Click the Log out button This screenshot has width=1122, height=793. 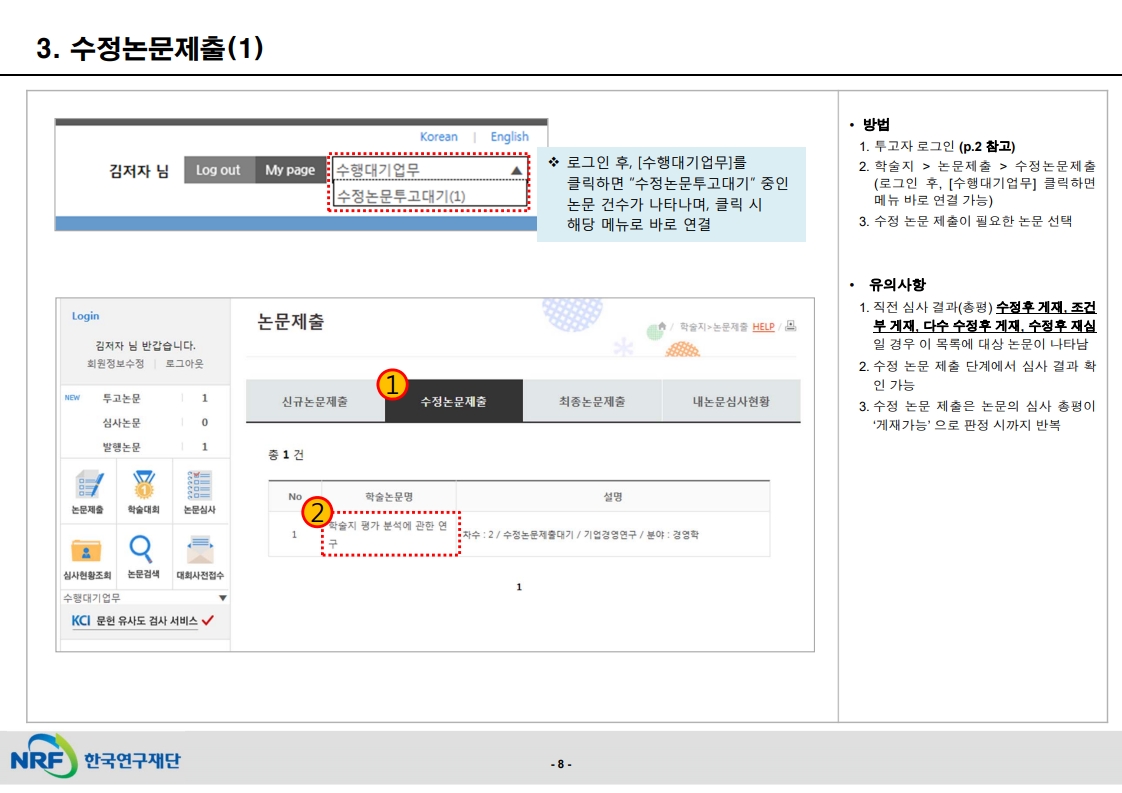[219, 170]
